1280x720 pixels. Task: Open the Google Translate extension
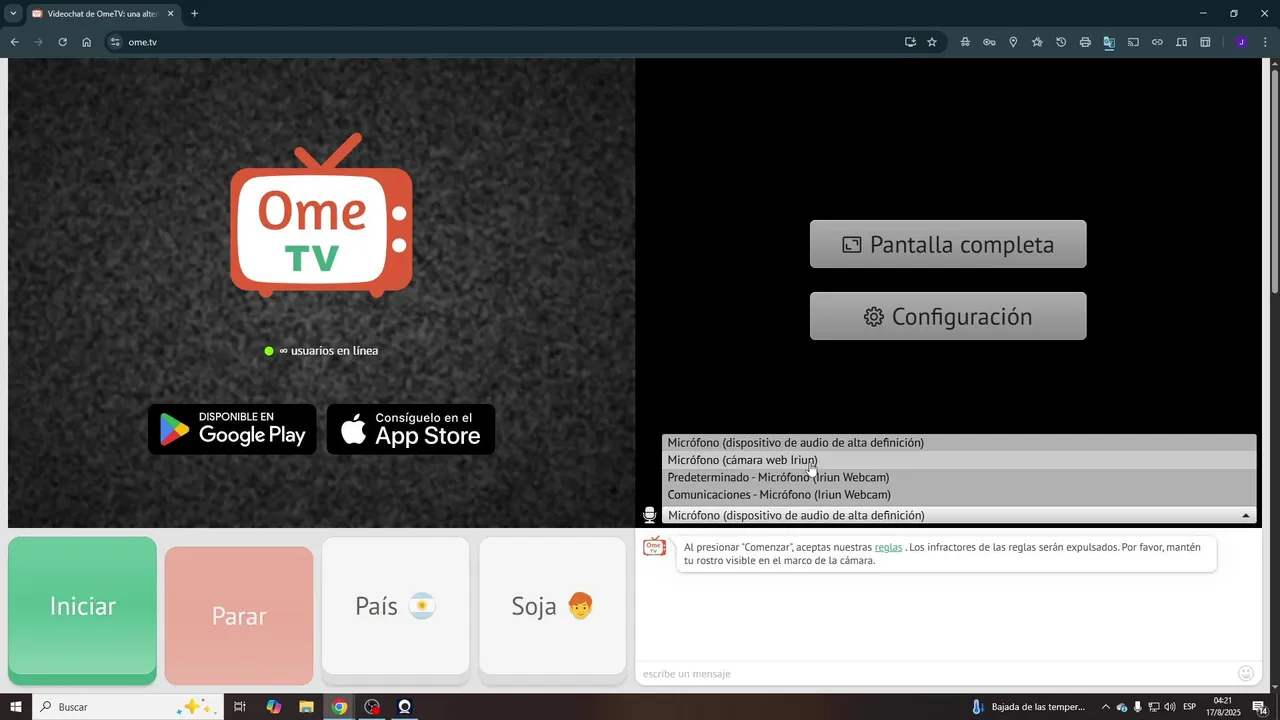[x=1109, y=42]
